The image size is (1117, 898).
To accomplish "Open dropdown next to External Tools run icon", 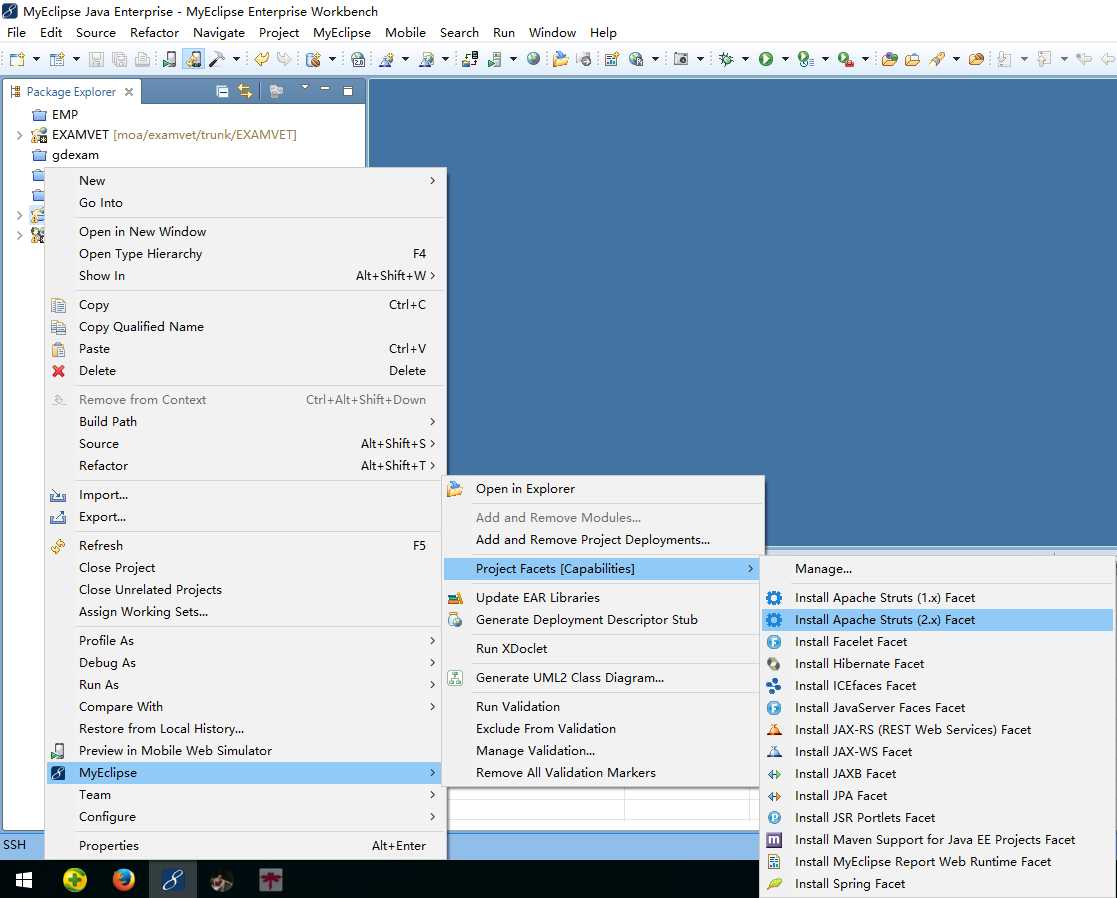I will tap(865, 59).
